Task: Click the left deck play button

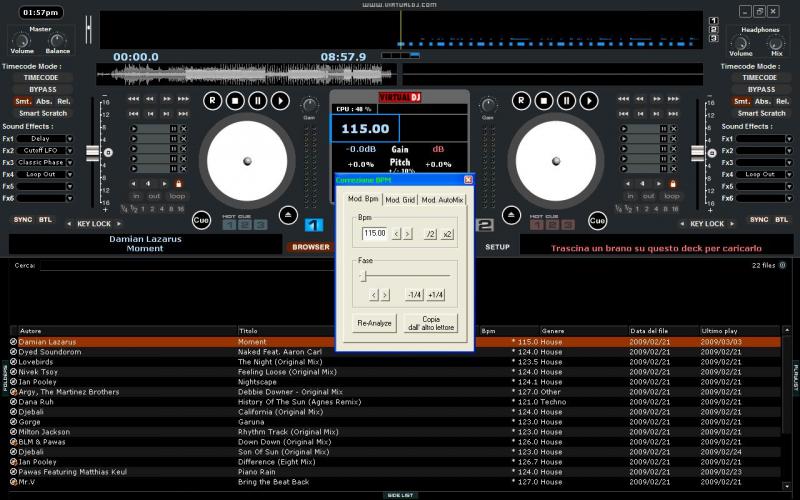Action: (280, 101)
